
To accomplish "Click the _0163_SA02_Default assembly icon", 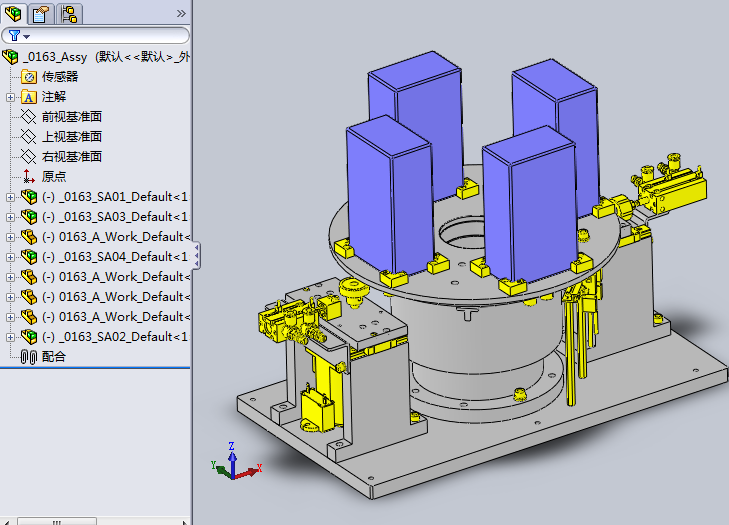I will [x=29, y=337].
